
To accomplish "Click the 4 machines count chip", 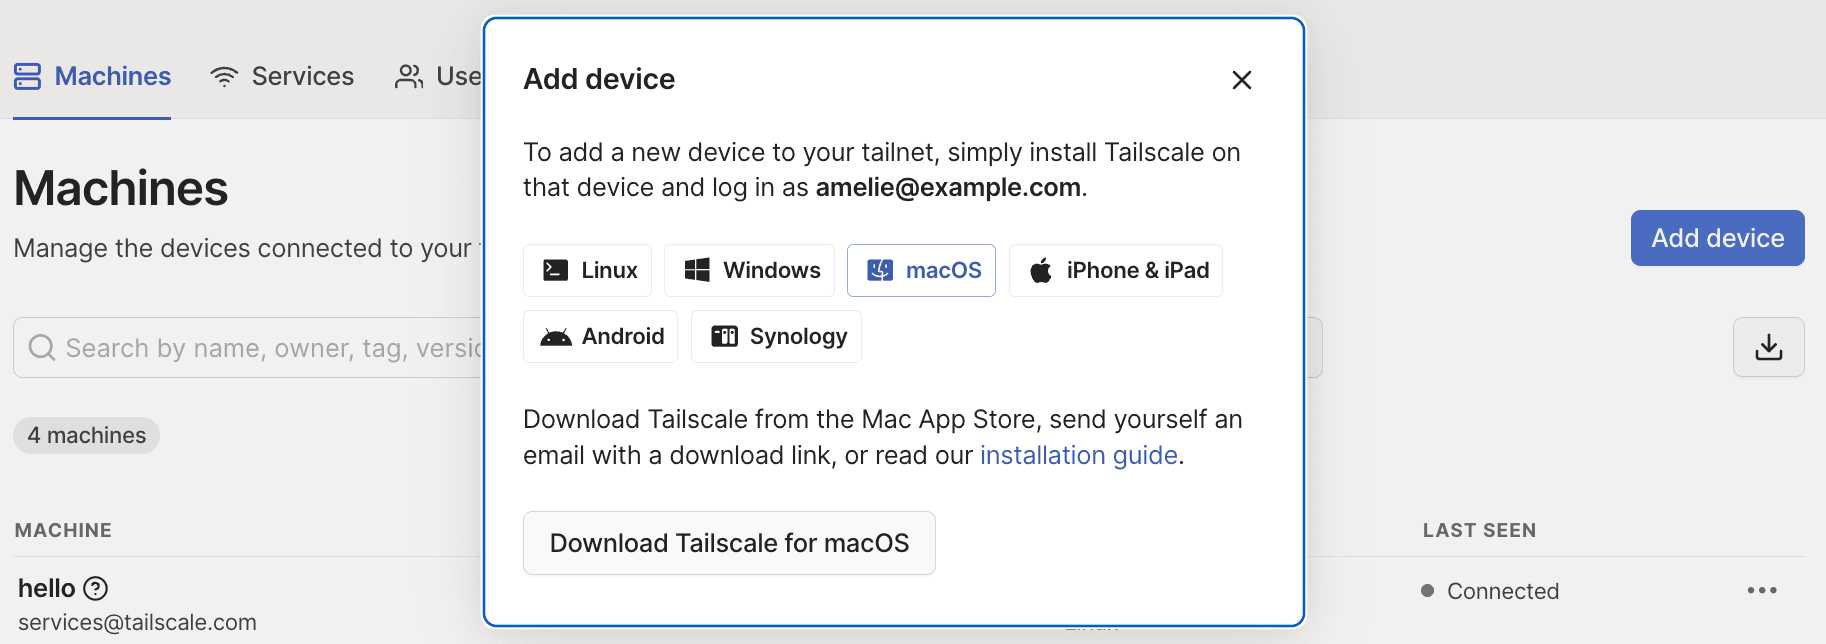I will (x=86, y=435).
